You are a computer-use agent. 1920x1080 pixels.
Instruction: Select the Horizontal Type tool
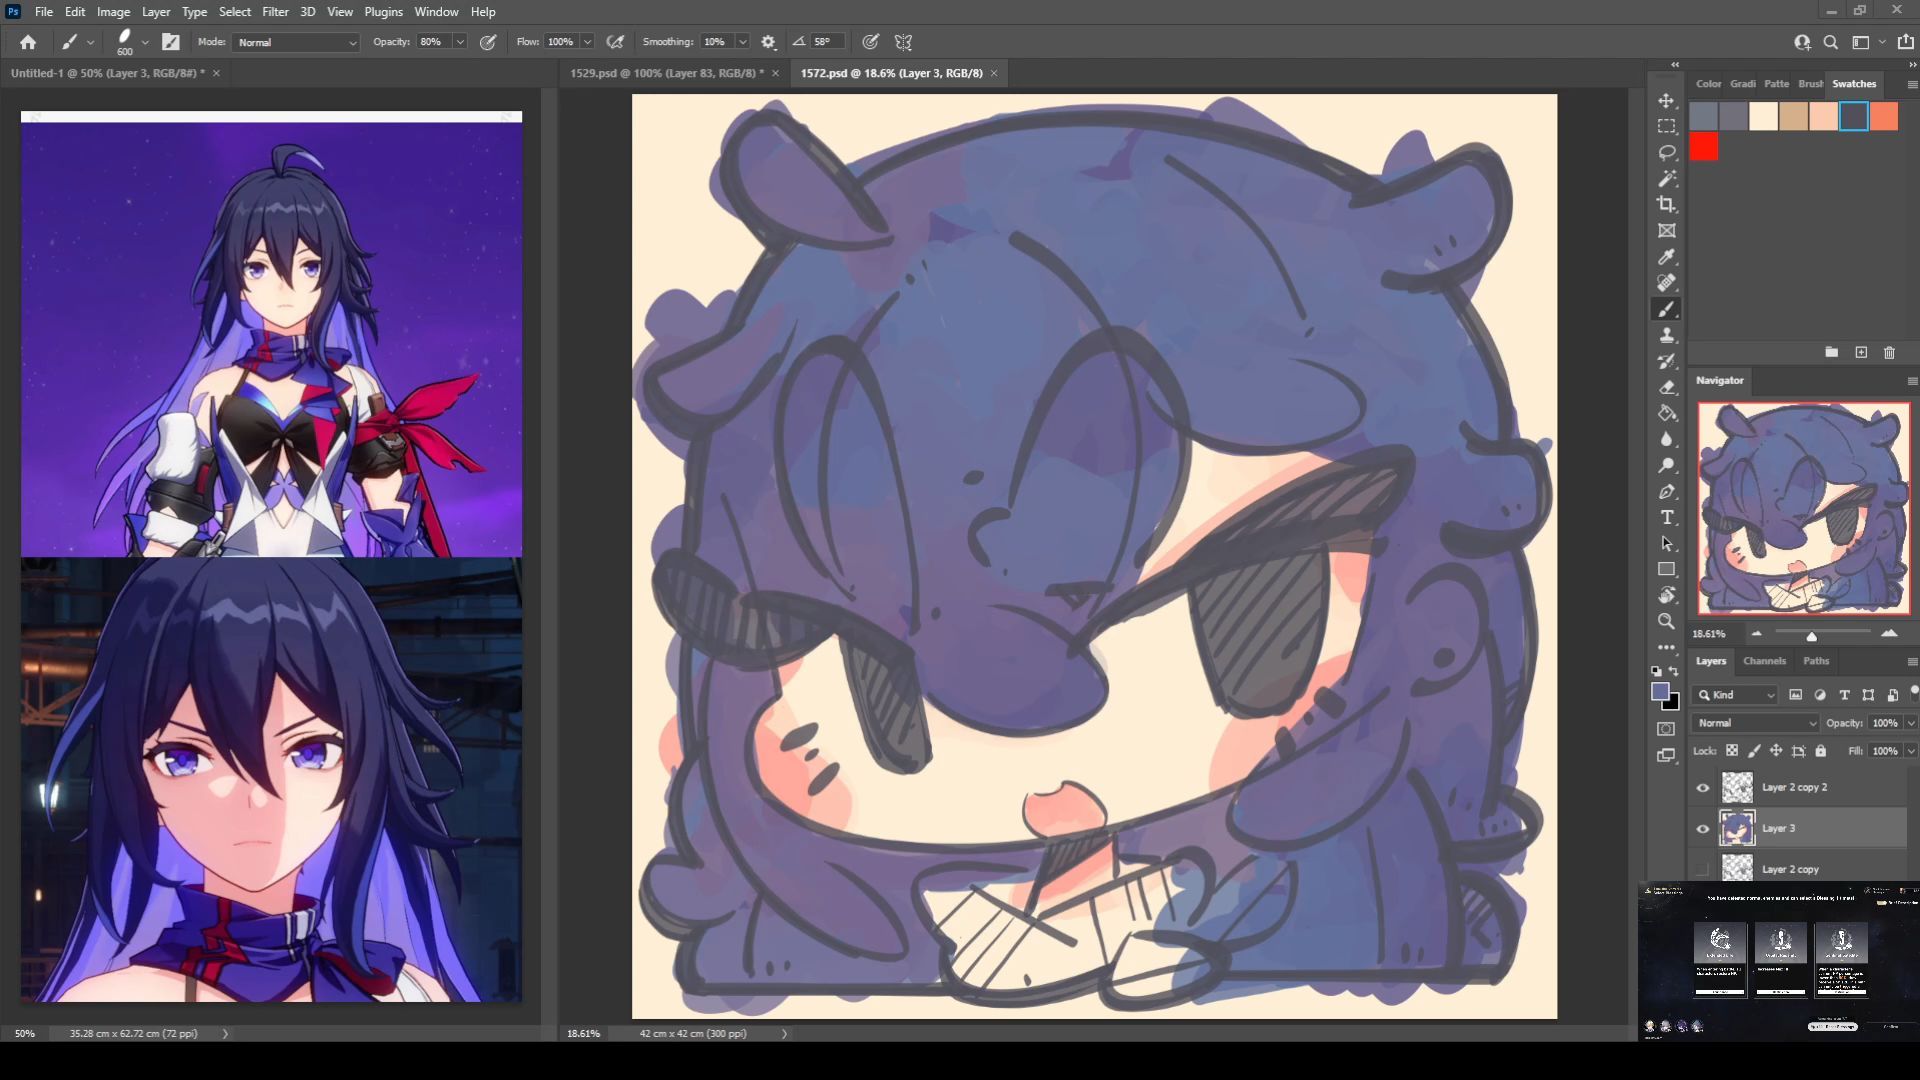point(1666,517)
